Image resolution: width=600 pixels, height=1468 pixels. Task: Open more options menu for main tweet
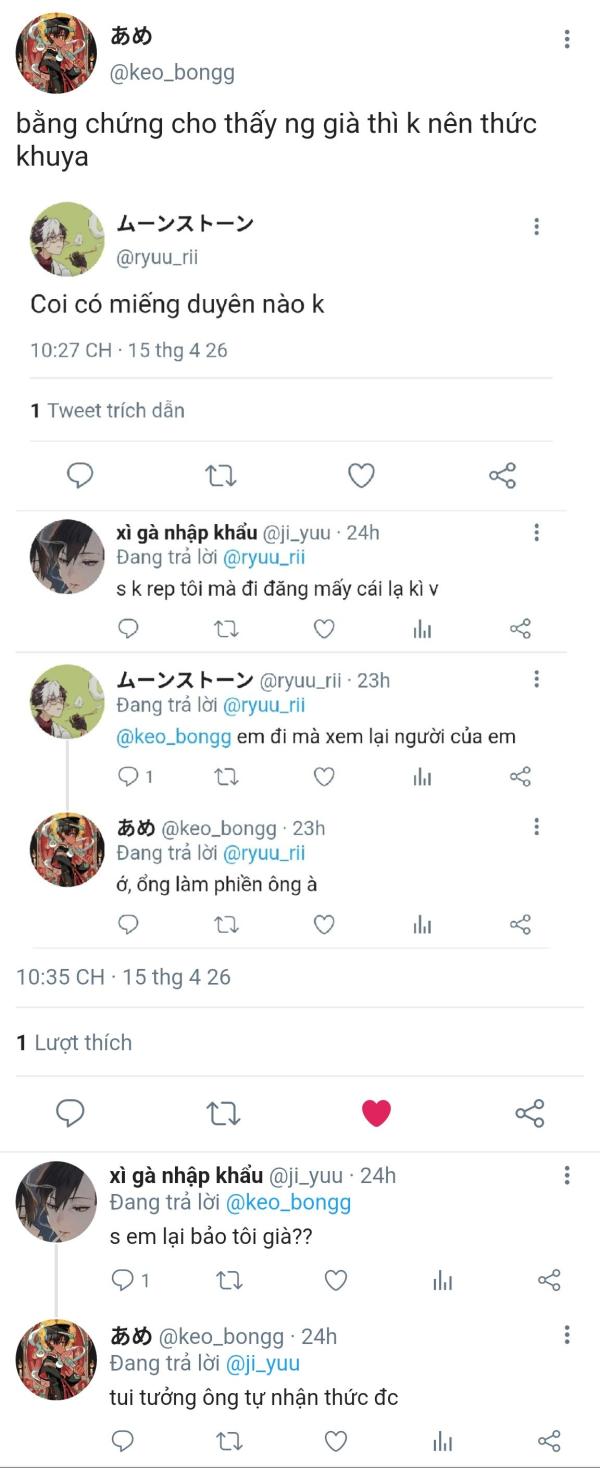[567, 39]
